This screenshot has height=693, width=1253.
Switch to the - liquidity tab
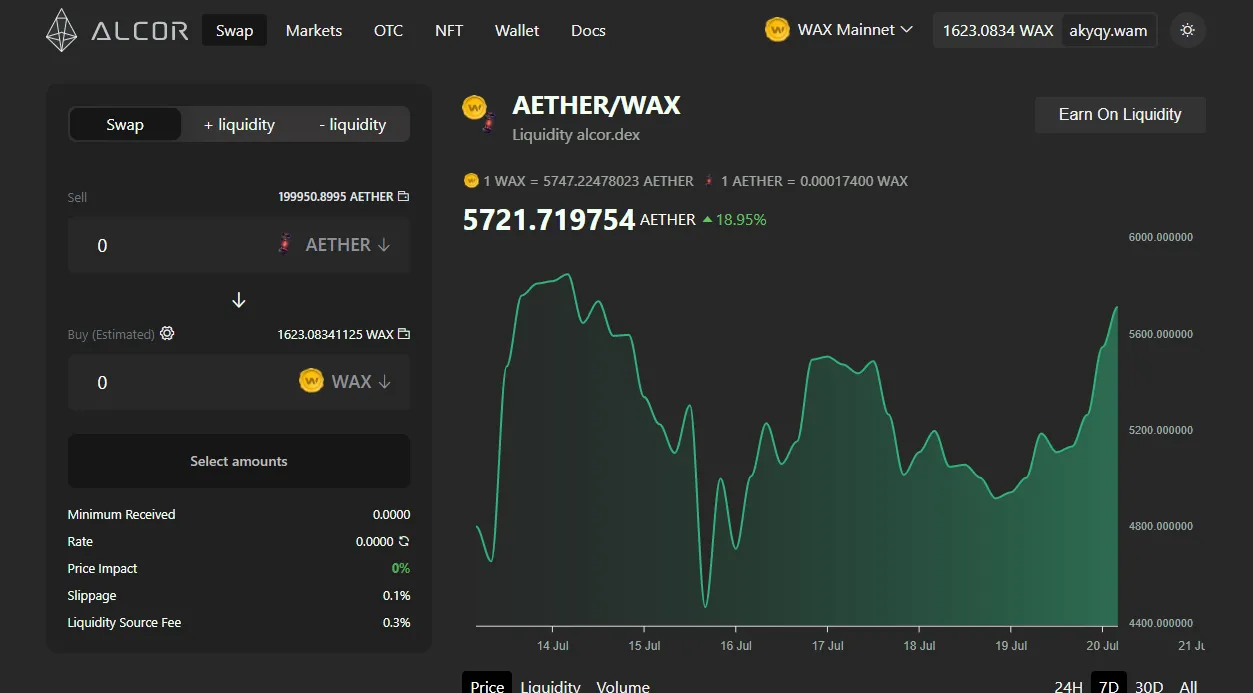click(352, 124)
